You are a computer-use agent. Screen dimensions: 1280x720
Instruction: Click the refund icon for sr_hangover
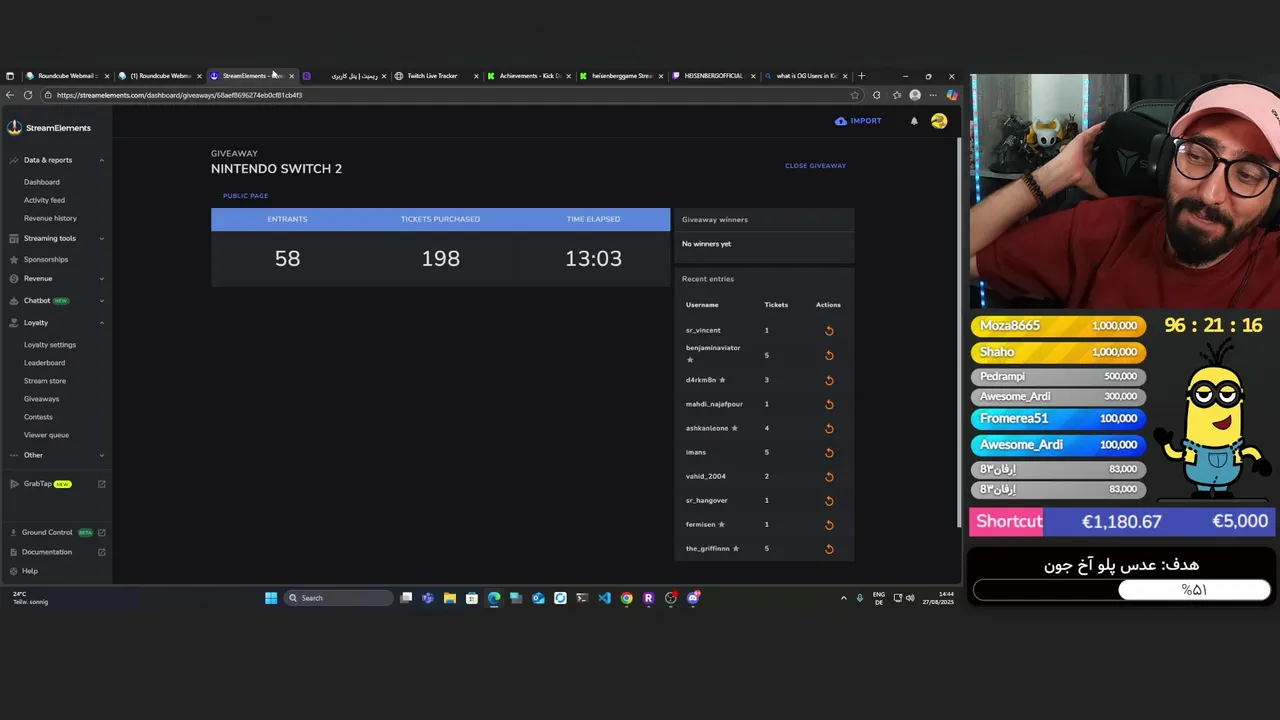tap(829, 501)
